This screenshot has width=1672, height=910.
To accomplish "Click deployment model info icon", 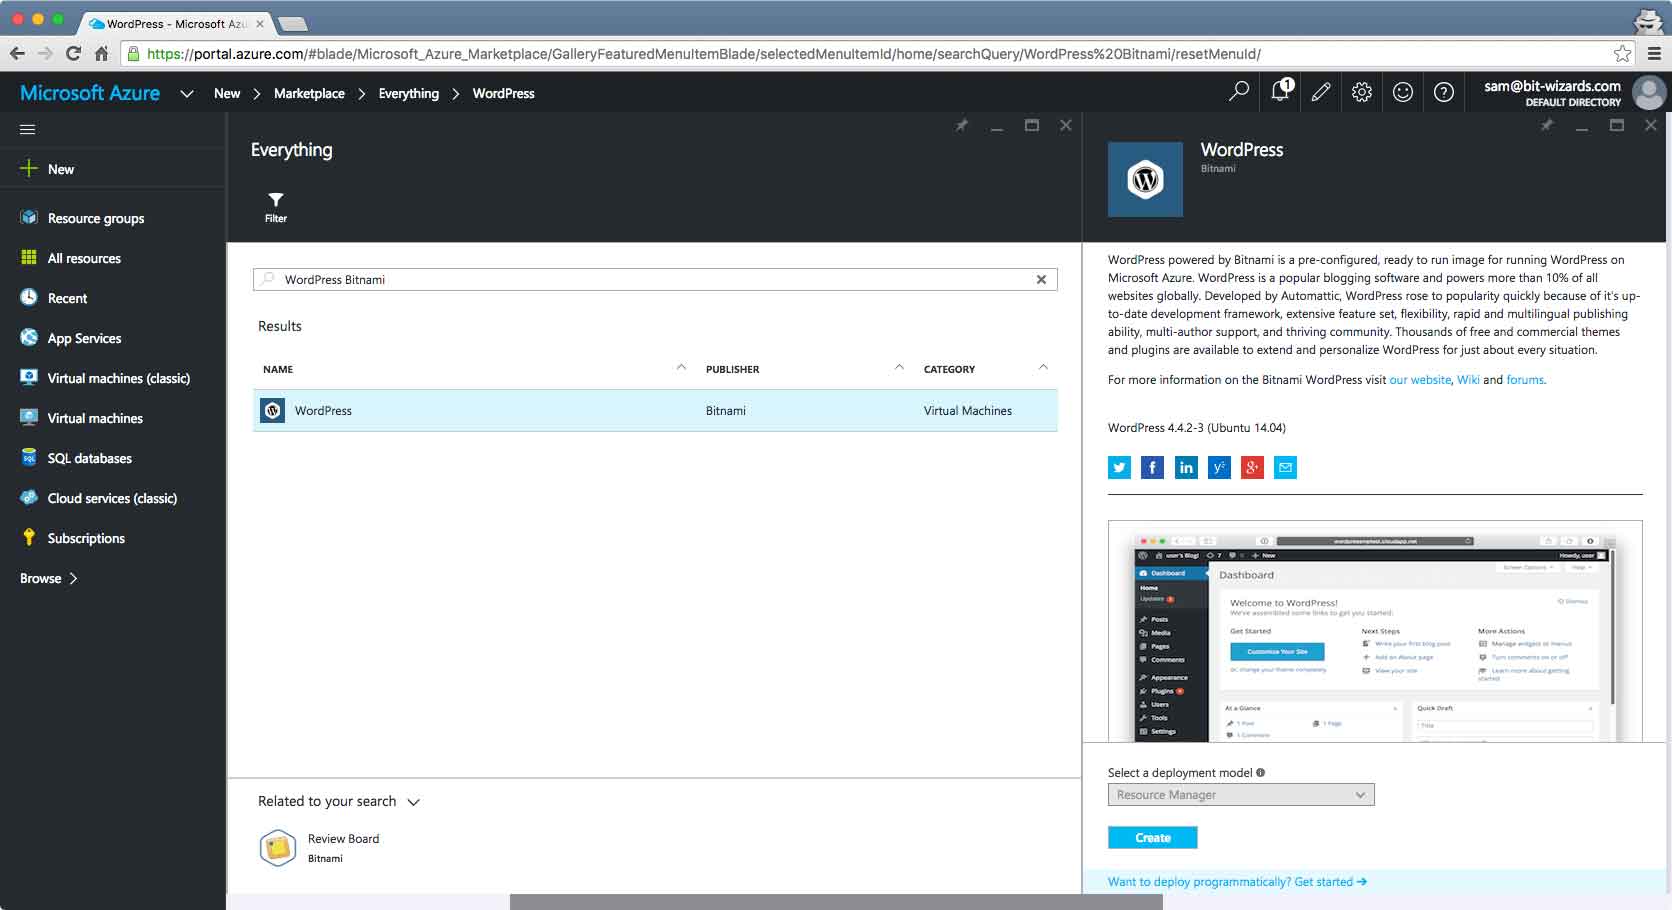I will click(x=1261, y=772).
